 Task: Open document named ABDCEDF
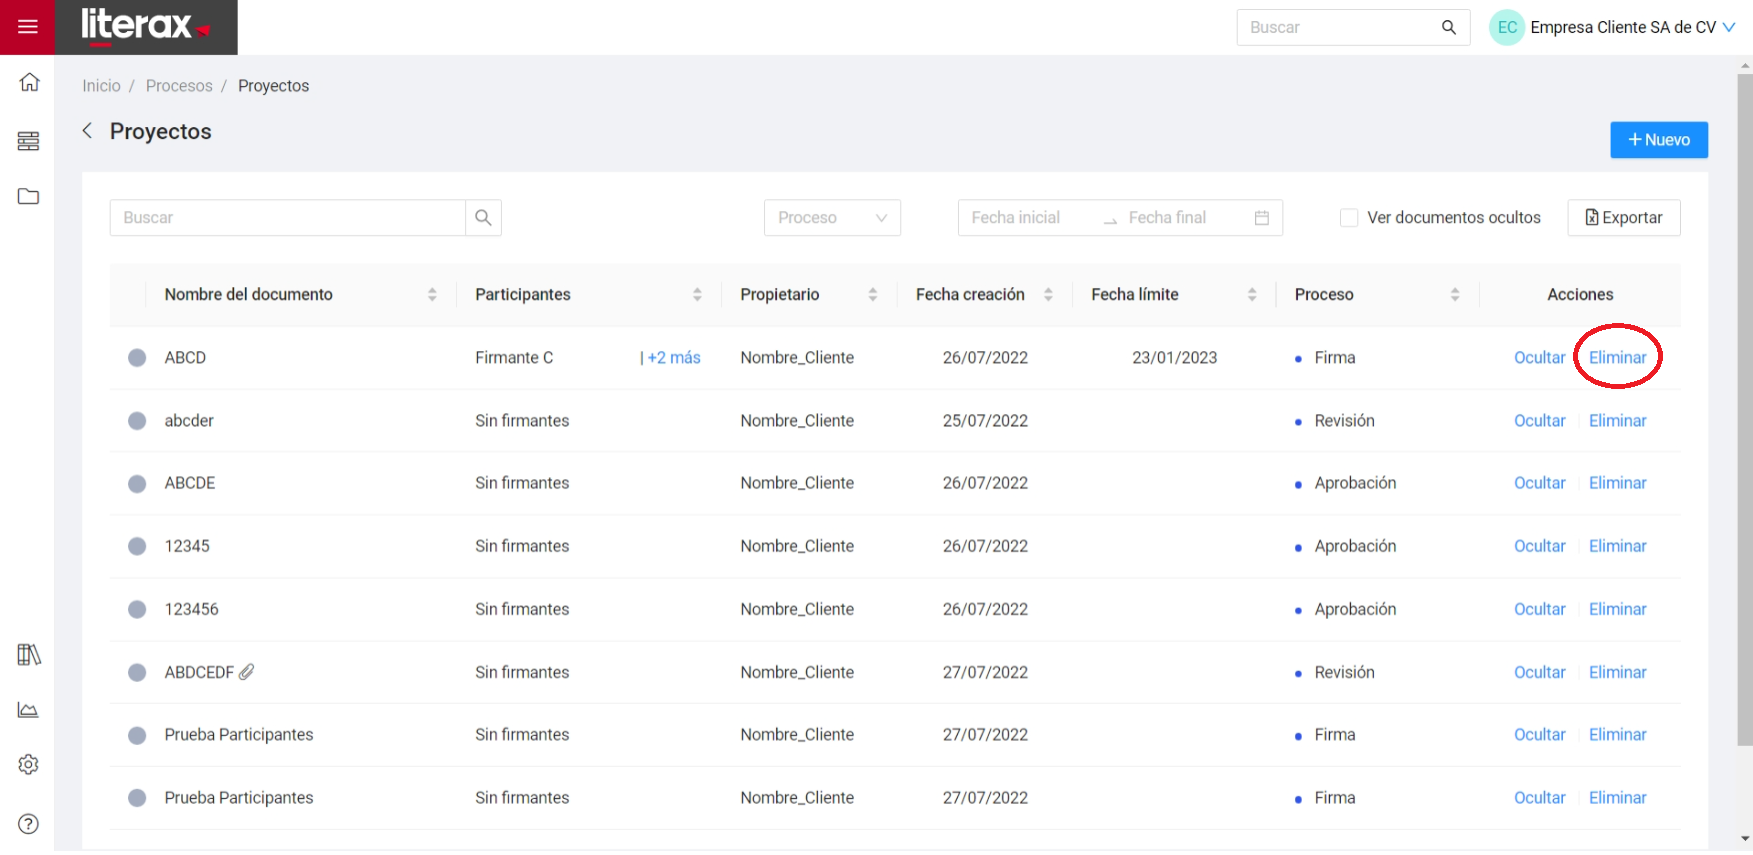199,671
